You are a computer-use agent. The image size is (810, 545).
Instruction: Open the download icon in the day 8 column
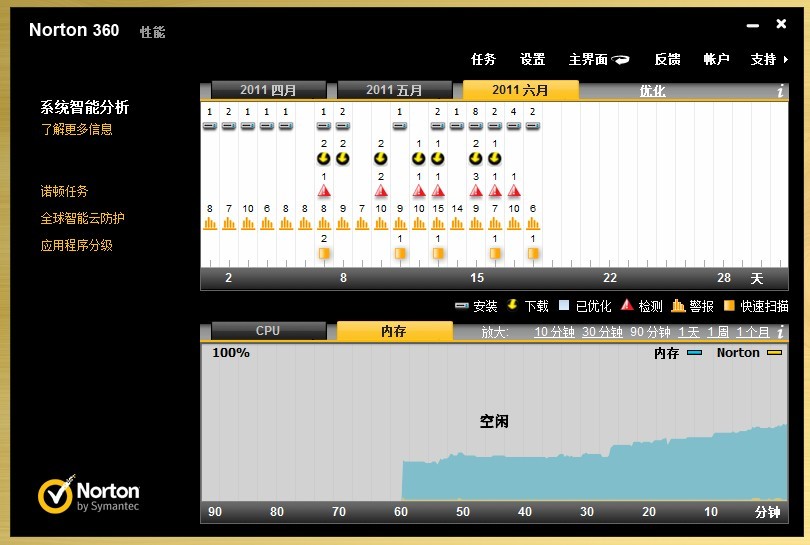342,159
